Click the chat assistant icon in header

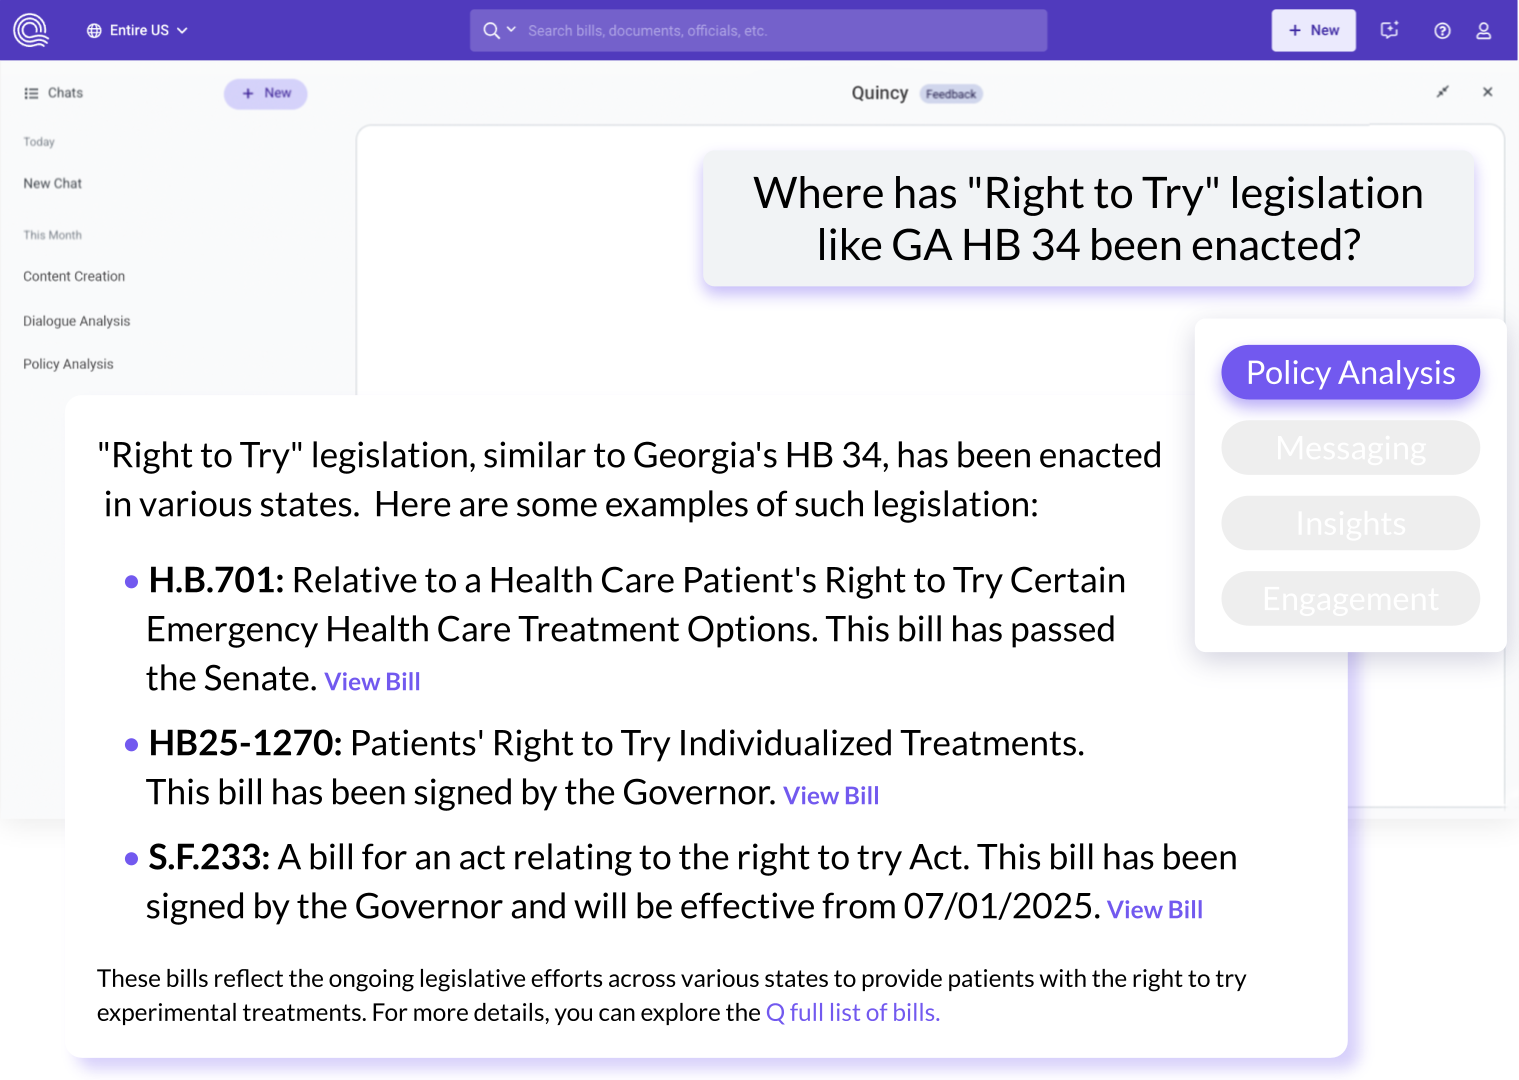[x=1389, y=30]
